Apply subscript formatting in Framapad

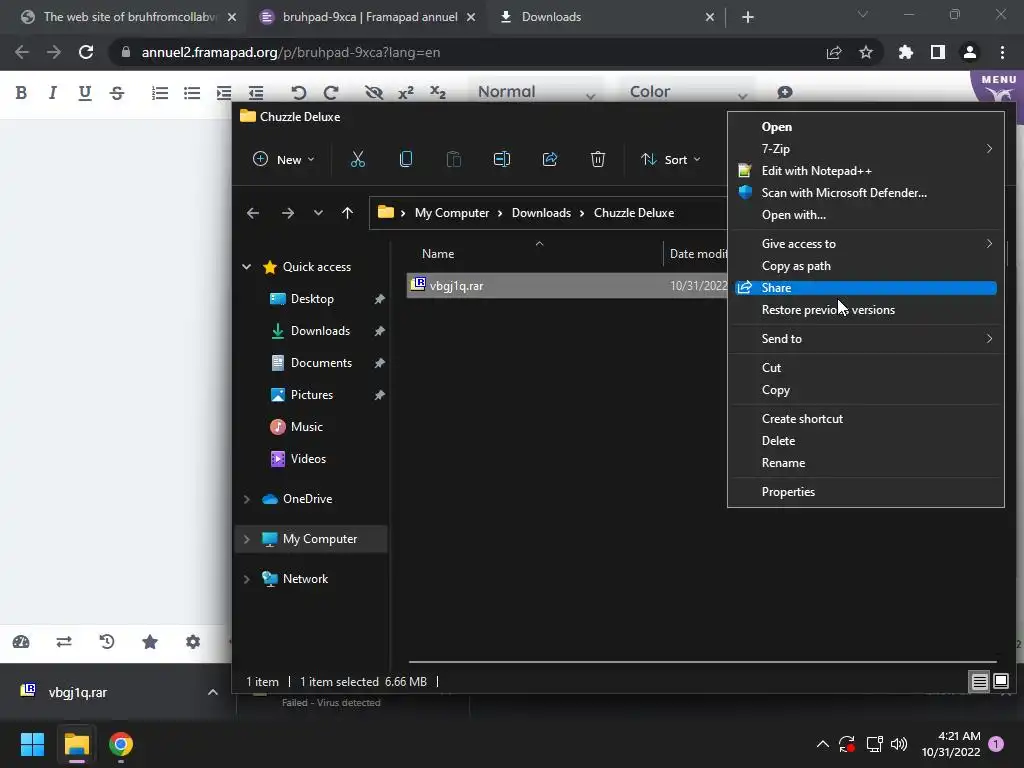click(x=438, y=93)
